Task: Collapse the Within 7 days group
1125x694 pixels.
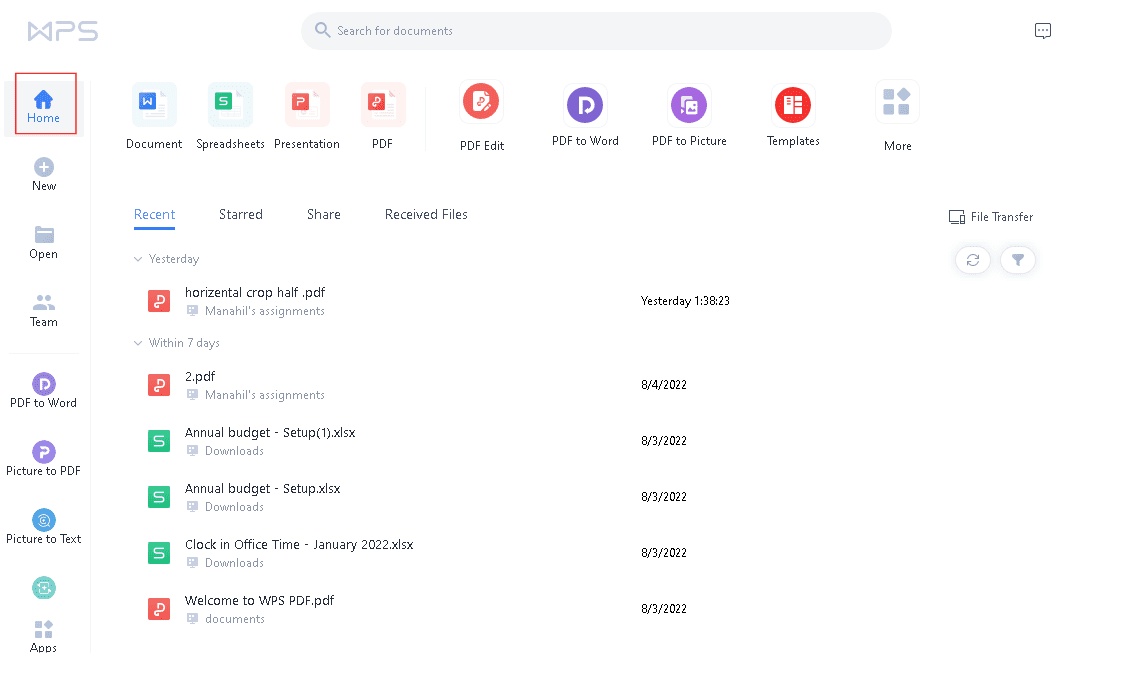Action: (139, 343)
